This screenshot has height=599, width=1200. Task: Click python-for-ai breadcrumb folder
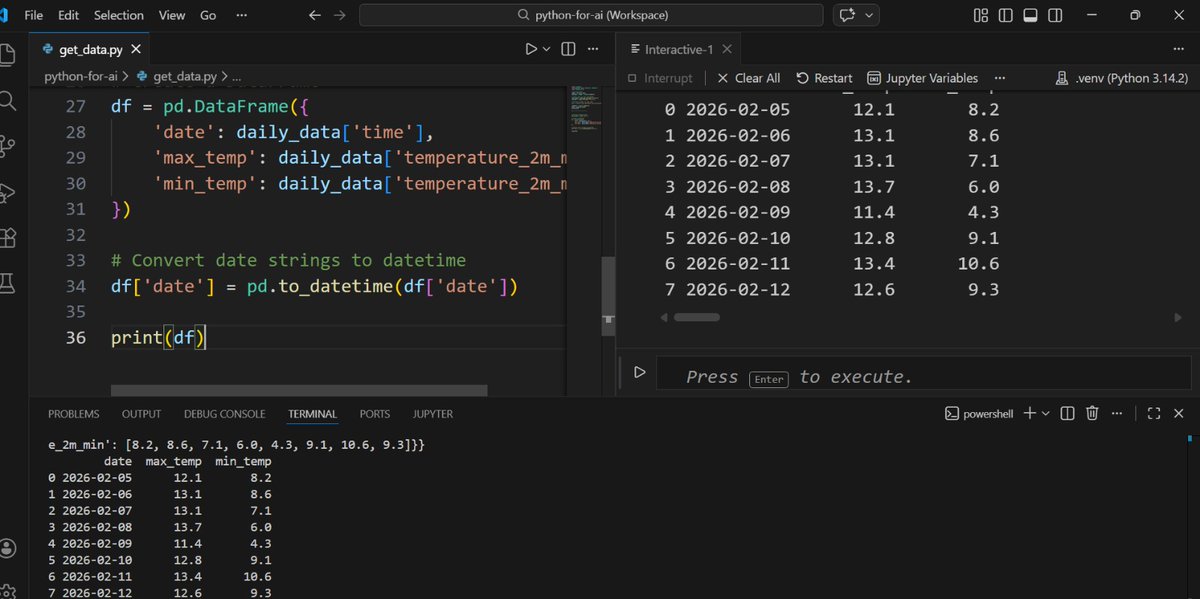(x=83, y=76)
